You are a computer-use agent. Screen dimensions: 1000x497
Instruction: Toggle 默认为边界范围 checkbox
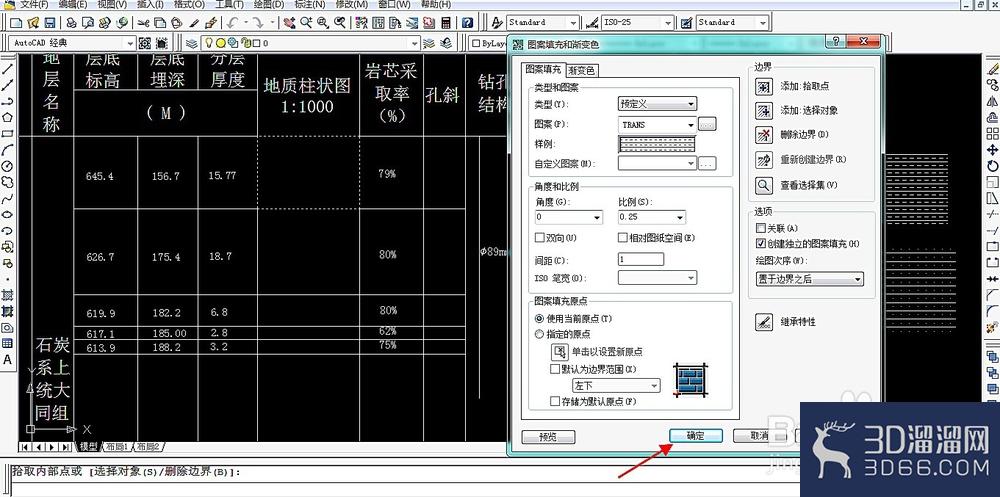[x=555, y=369]
